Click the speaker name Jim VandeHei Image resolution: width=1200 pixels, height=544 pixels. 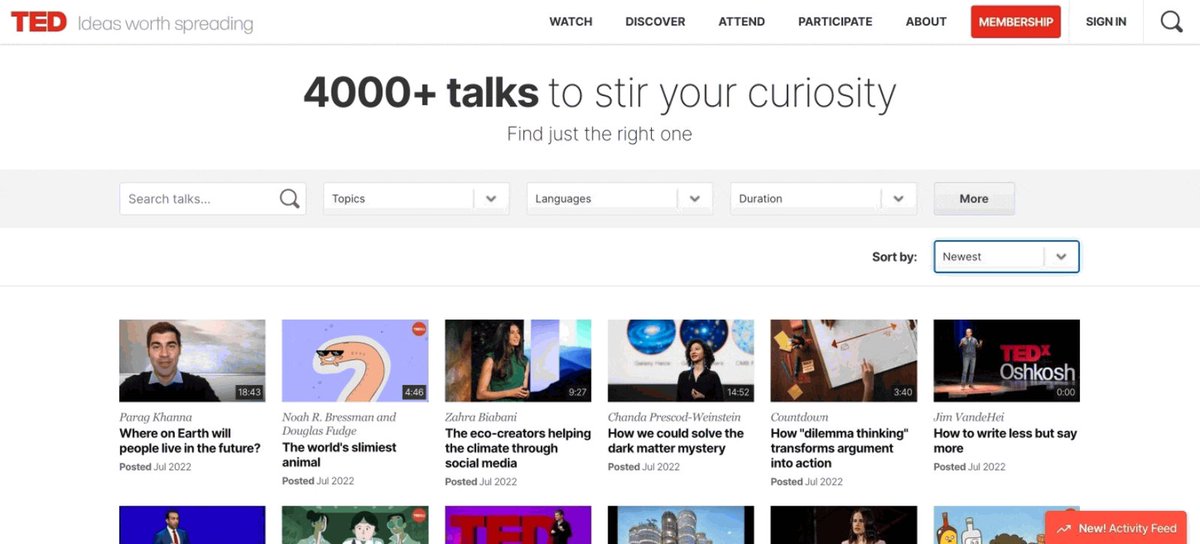[x=969, y=417]
